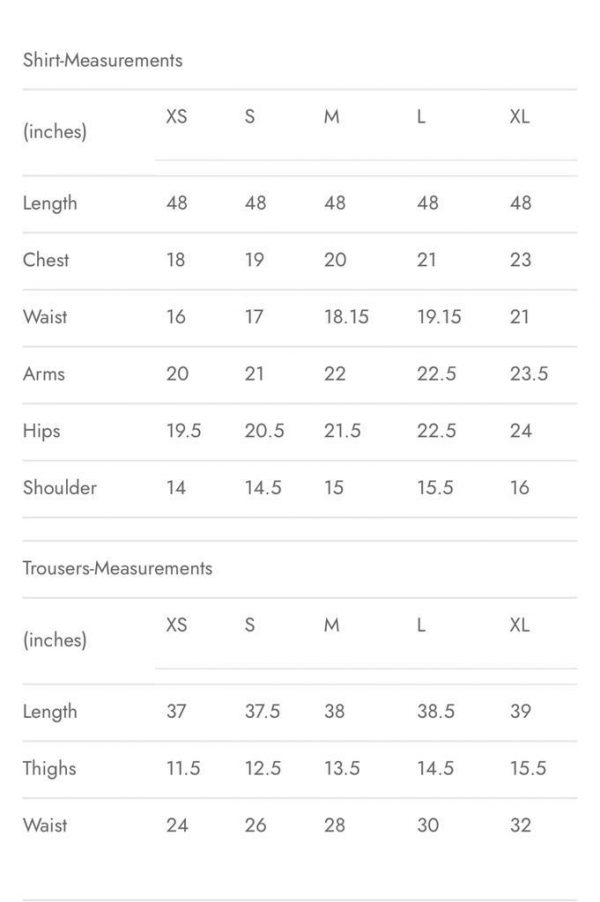
Task: Click the Chest row label
Action: coord(46,260)
